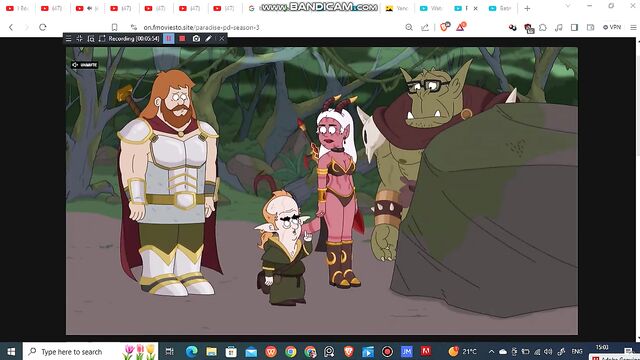The height and width of the screenshot is (360, 640).
Task: Click the address bar showing on.fmoviesto.site
Action: (x=201, y=27)
